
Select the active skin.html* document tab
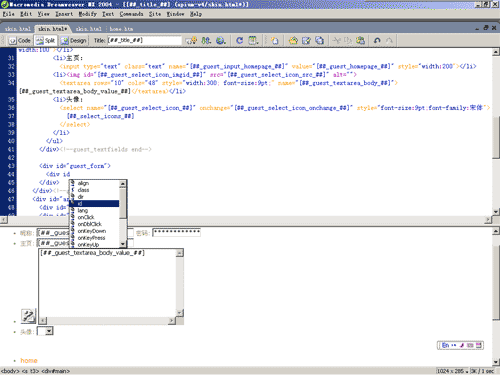(x=53, y=29)
